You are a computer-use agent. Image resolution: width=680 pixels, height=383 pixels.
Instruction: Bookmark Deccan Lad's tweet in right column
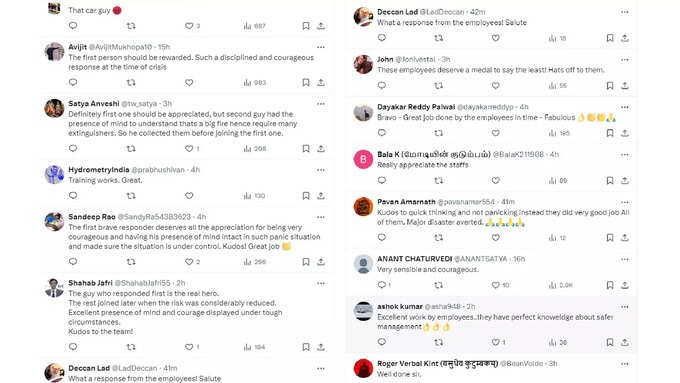pyautogui.click(x=610, y=38)
